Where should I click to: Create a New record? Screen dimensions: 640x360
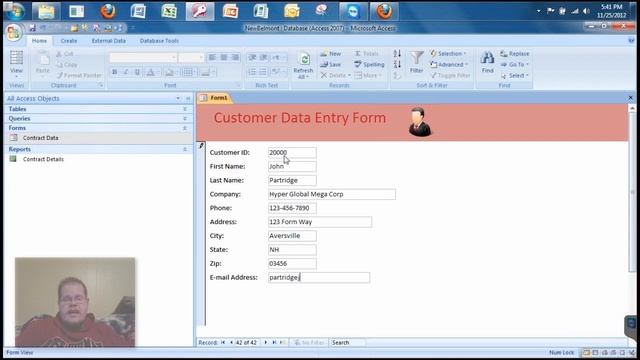click(331, 54)
